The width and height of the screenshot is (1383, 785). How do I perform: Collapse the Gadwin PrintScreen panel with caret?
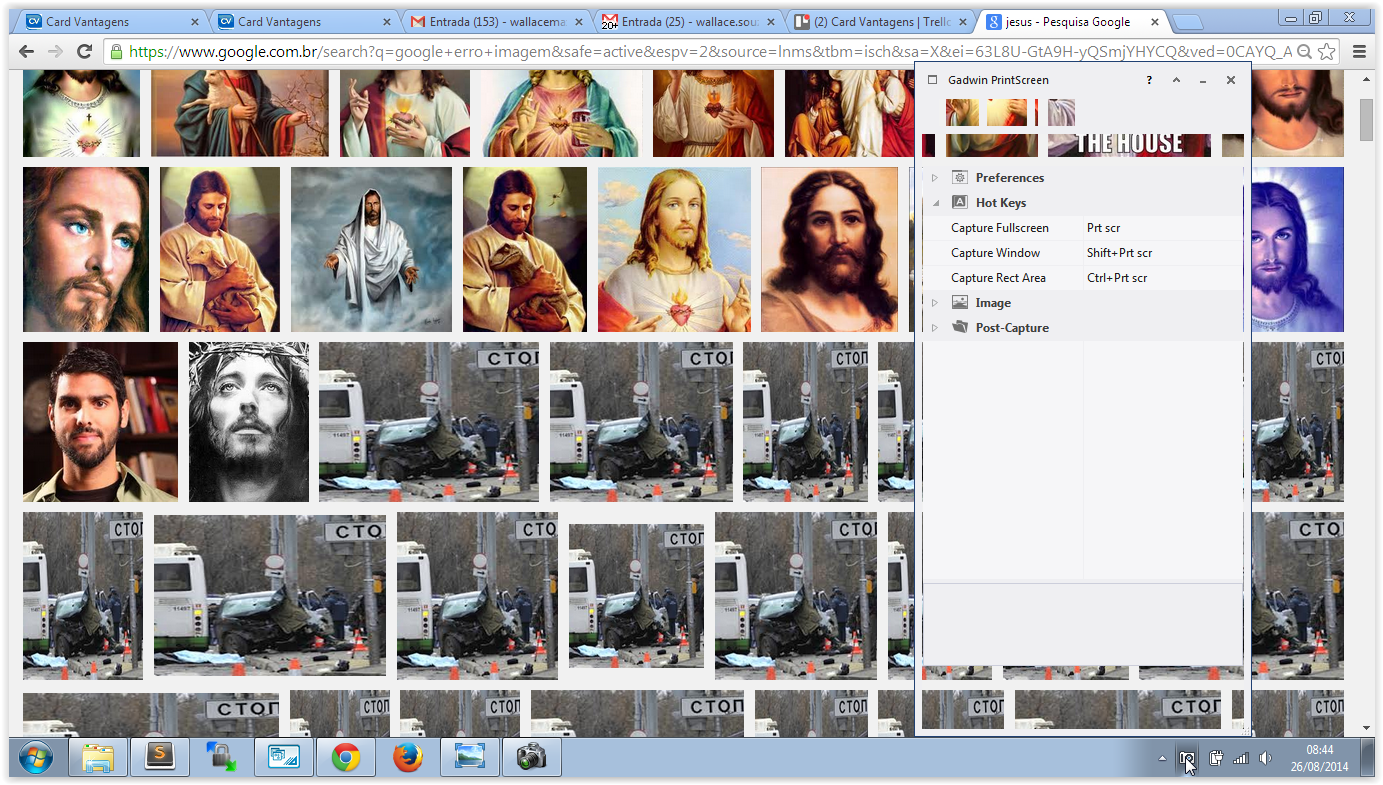(1176, 80)
